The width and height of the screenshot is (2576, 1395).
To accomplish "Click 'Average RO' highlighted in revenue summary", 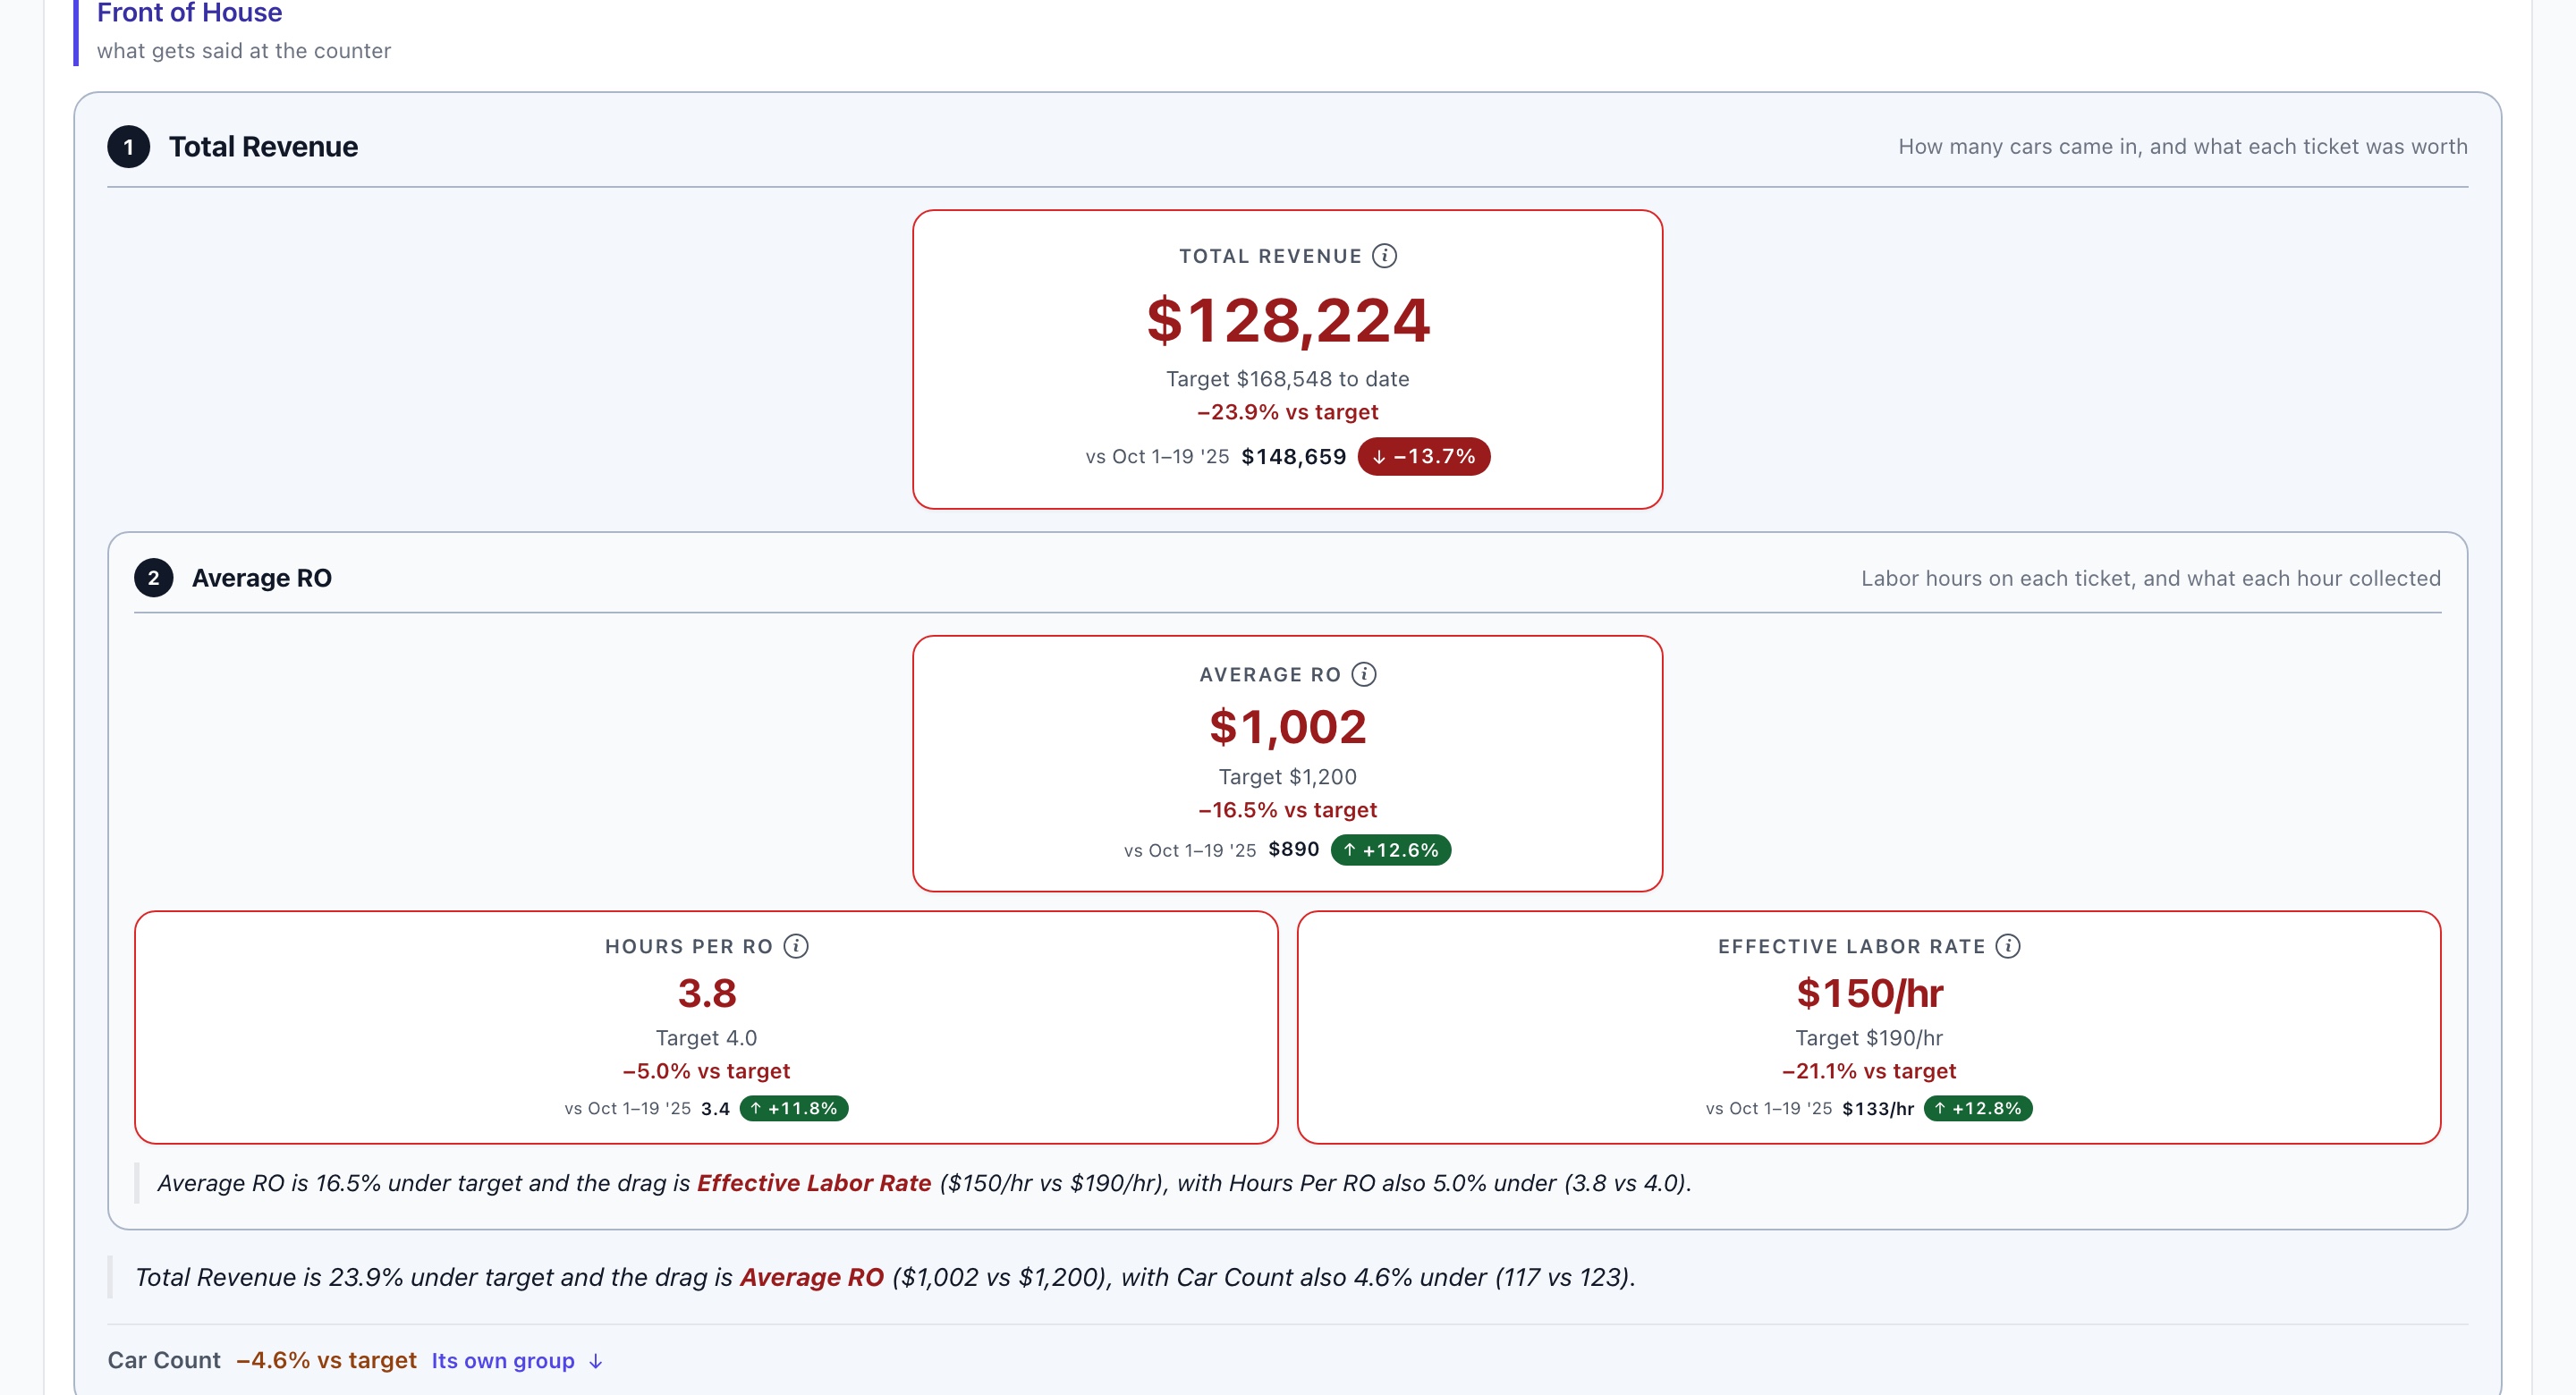I will tap(812, 1277).
